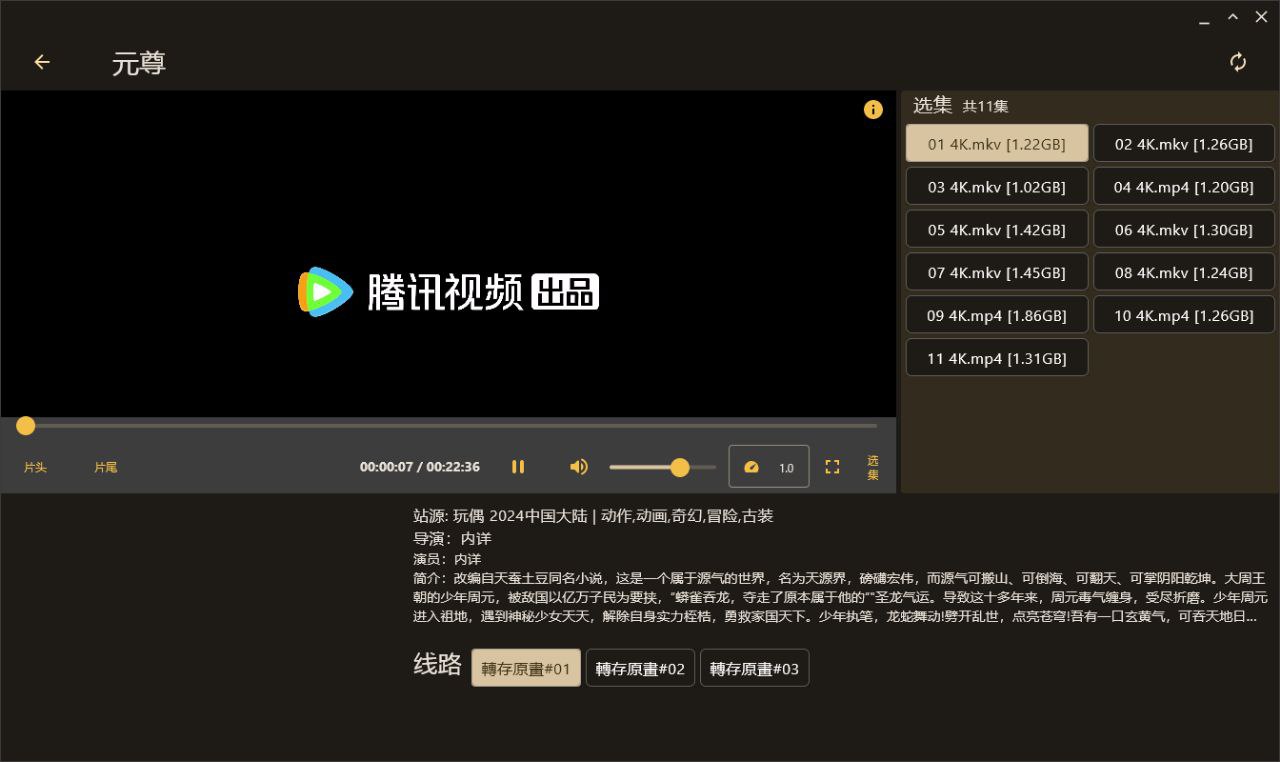Play episode 02 4K.mkv [1.26GB]

coord(1184,144)
